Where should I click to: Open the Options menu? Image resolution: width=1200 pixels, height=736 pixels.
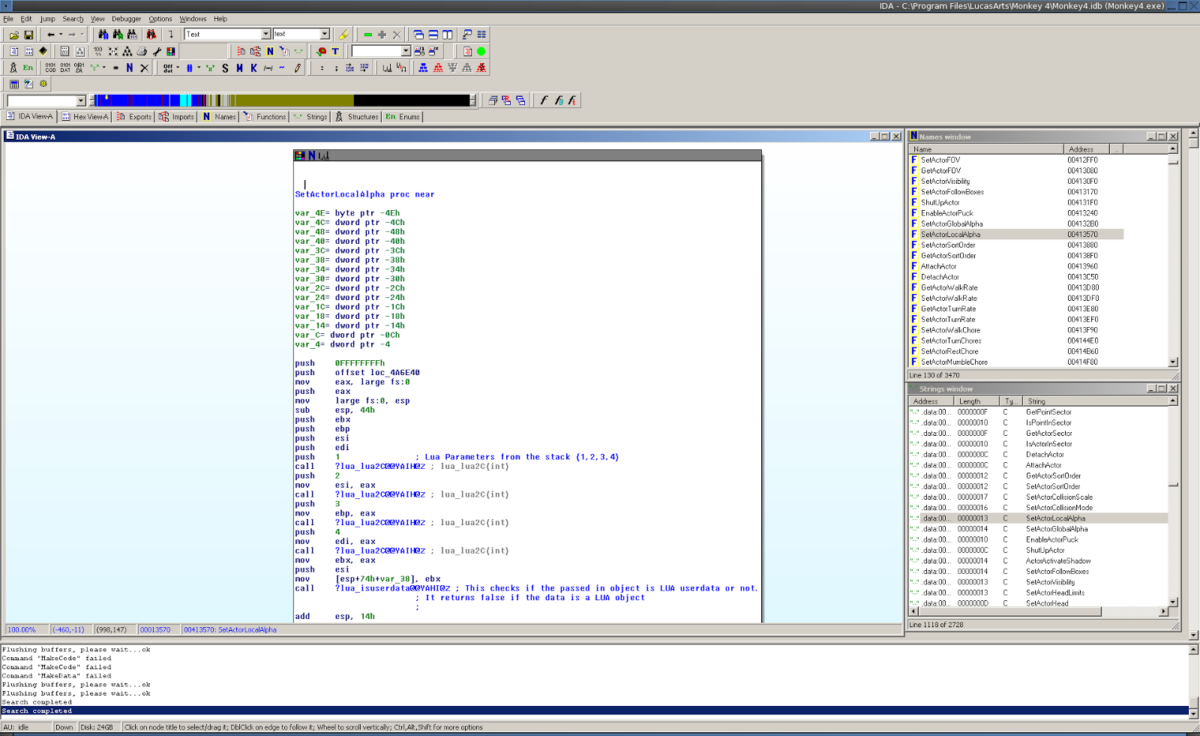click(160, 18)
